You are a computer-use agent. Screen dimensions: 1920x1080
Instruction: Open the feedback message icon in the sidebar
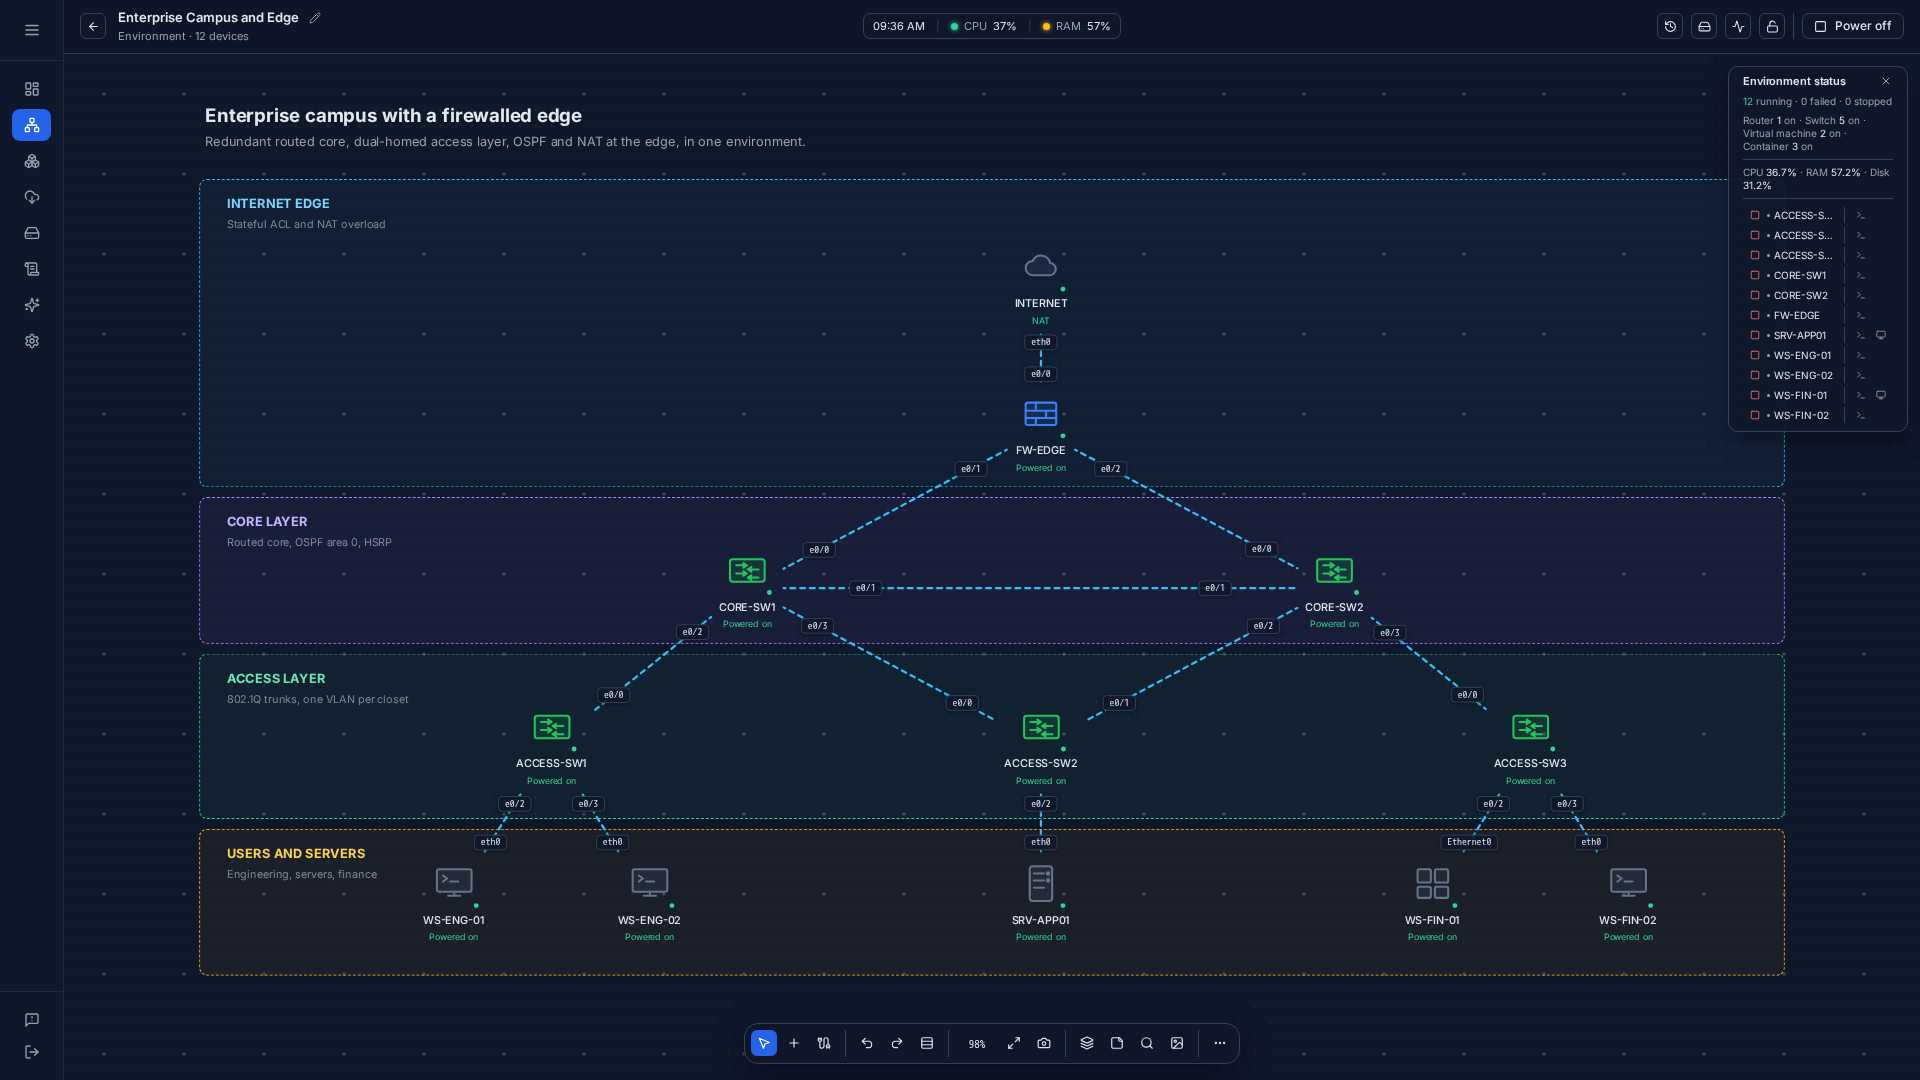point(32,1020)
